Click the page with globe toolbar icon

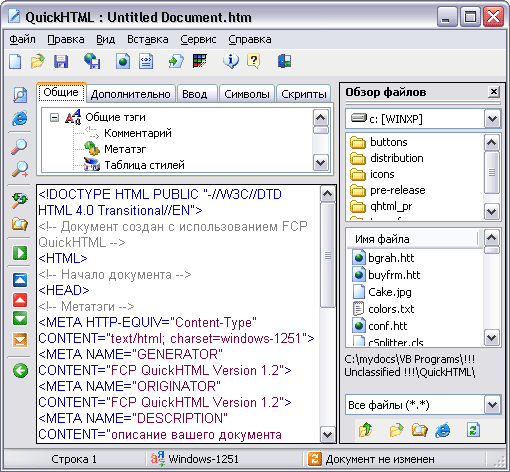click(x=123, y=61)
